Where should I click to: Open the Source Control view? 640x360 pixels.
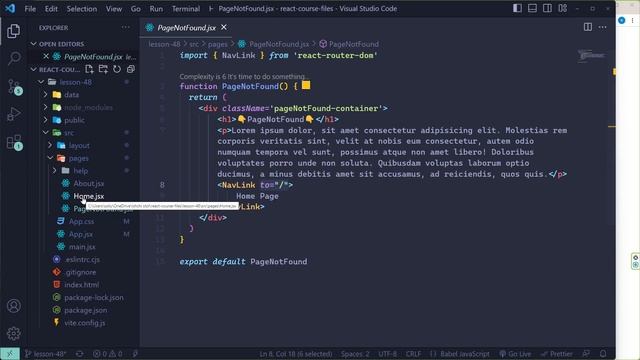pyautogui.click(x=14, y=87)
